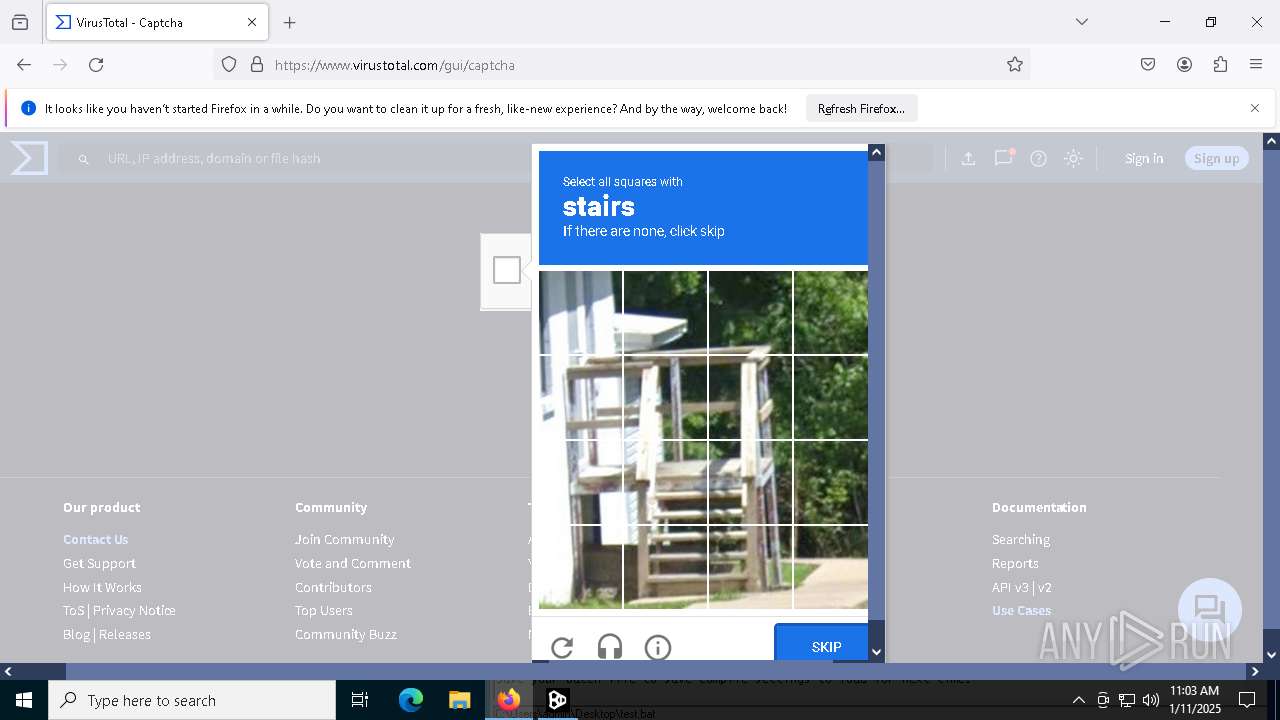The height and width of the screenshot is (720, 1280).
Task: Open the captcha info icon
Action: (x=658, y=647)
